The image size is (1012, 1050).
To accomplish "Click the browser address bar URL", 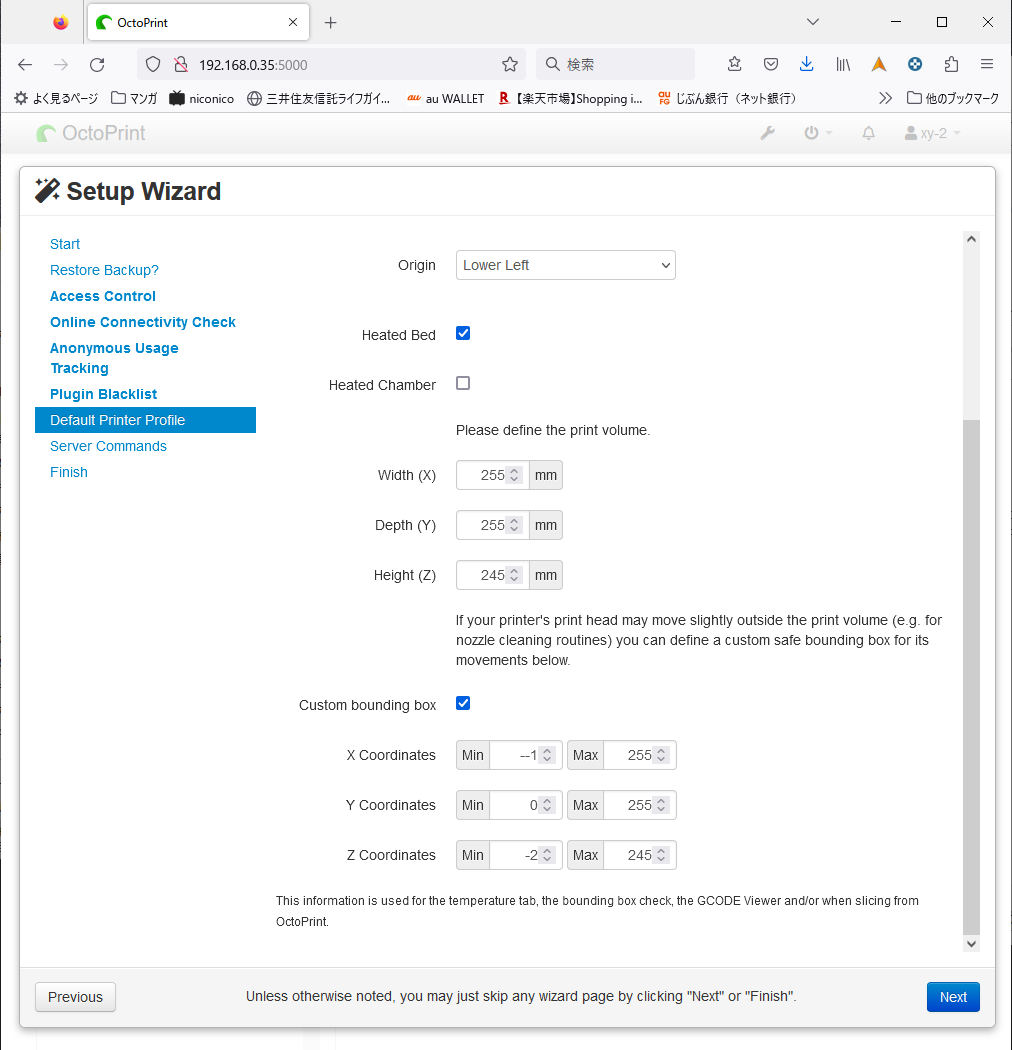I will [x=253, y=65].
